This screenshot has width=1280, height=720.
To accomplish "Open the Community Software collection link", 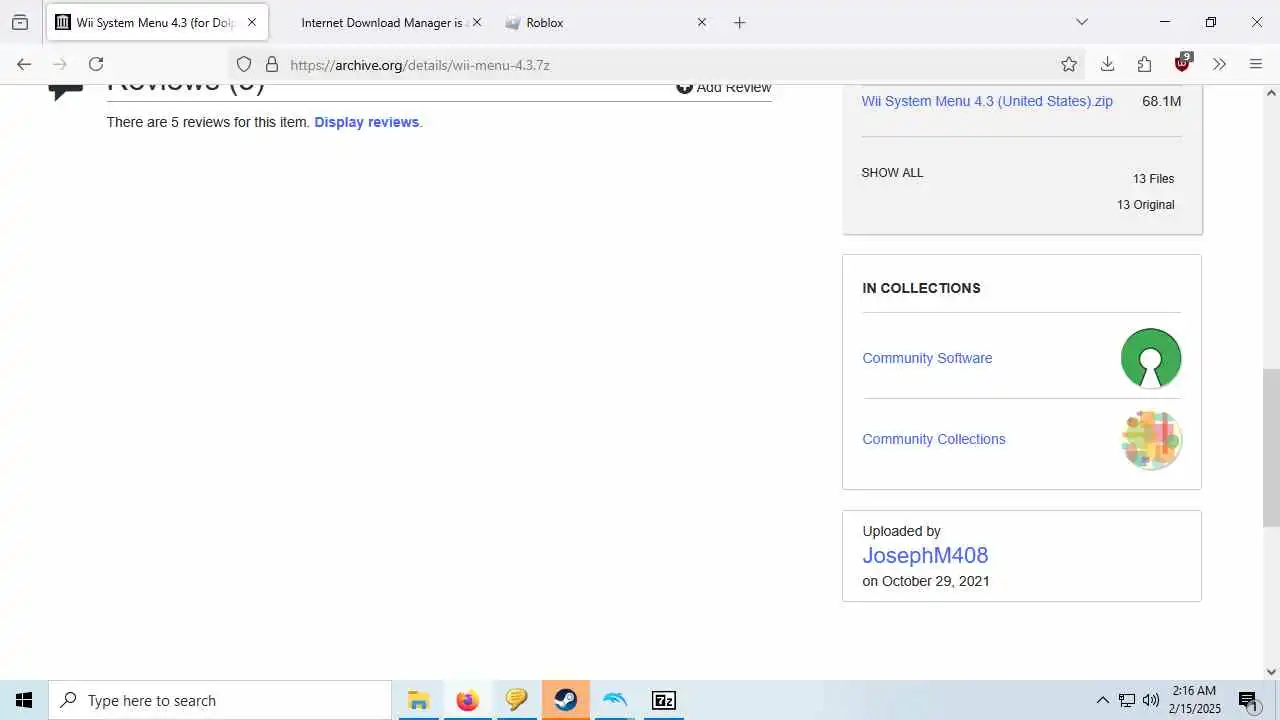I will click(927, 358).
